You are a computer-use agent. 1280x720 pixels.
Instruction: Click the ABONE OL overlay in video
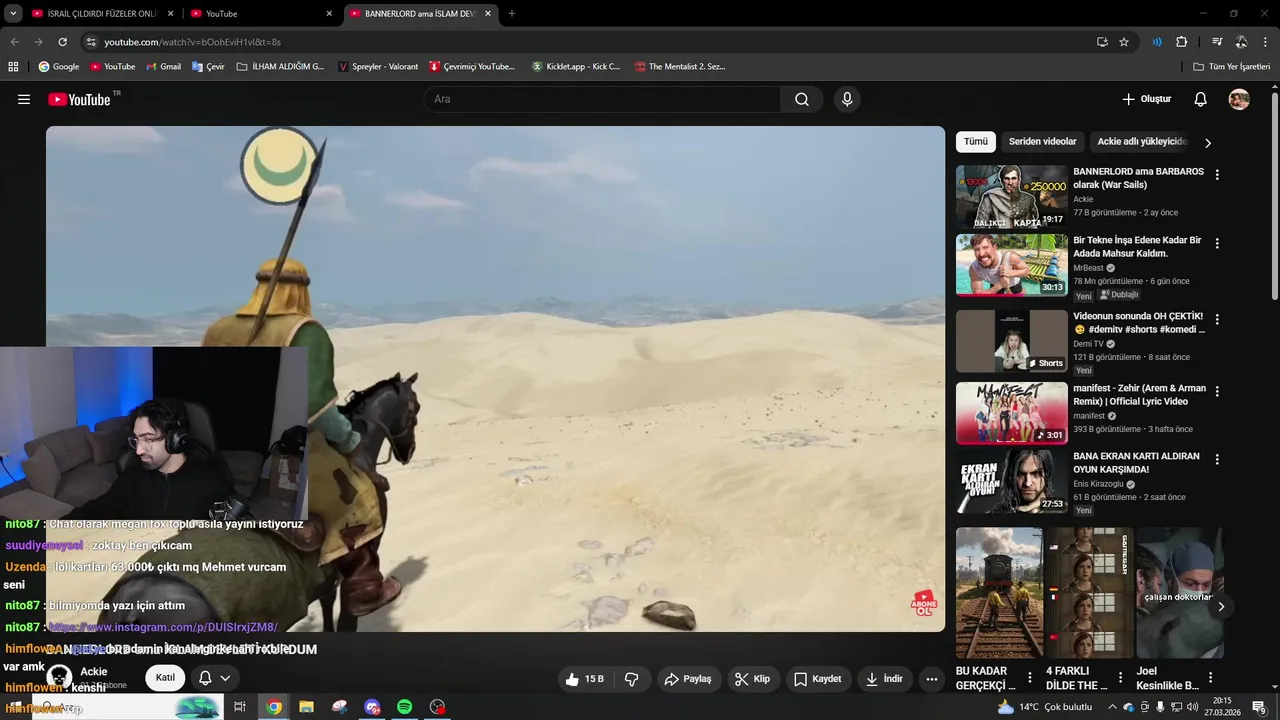click(924, 603)
